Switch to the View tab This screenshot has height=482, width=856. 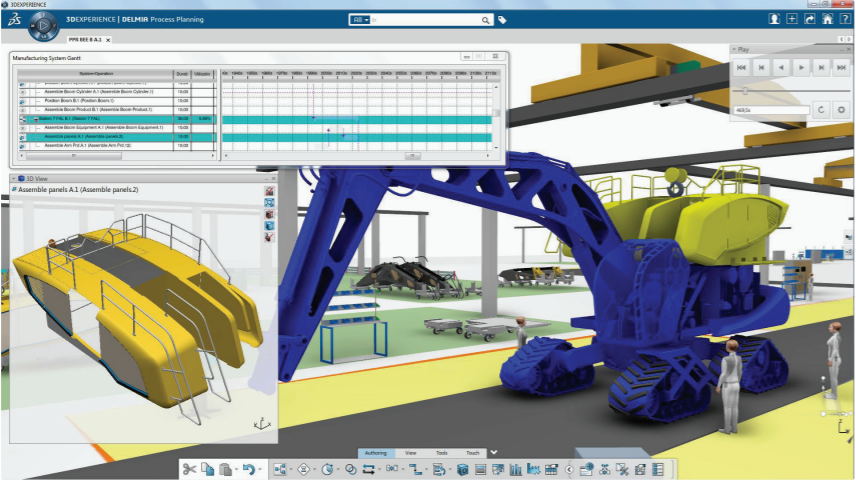[411, 453]
